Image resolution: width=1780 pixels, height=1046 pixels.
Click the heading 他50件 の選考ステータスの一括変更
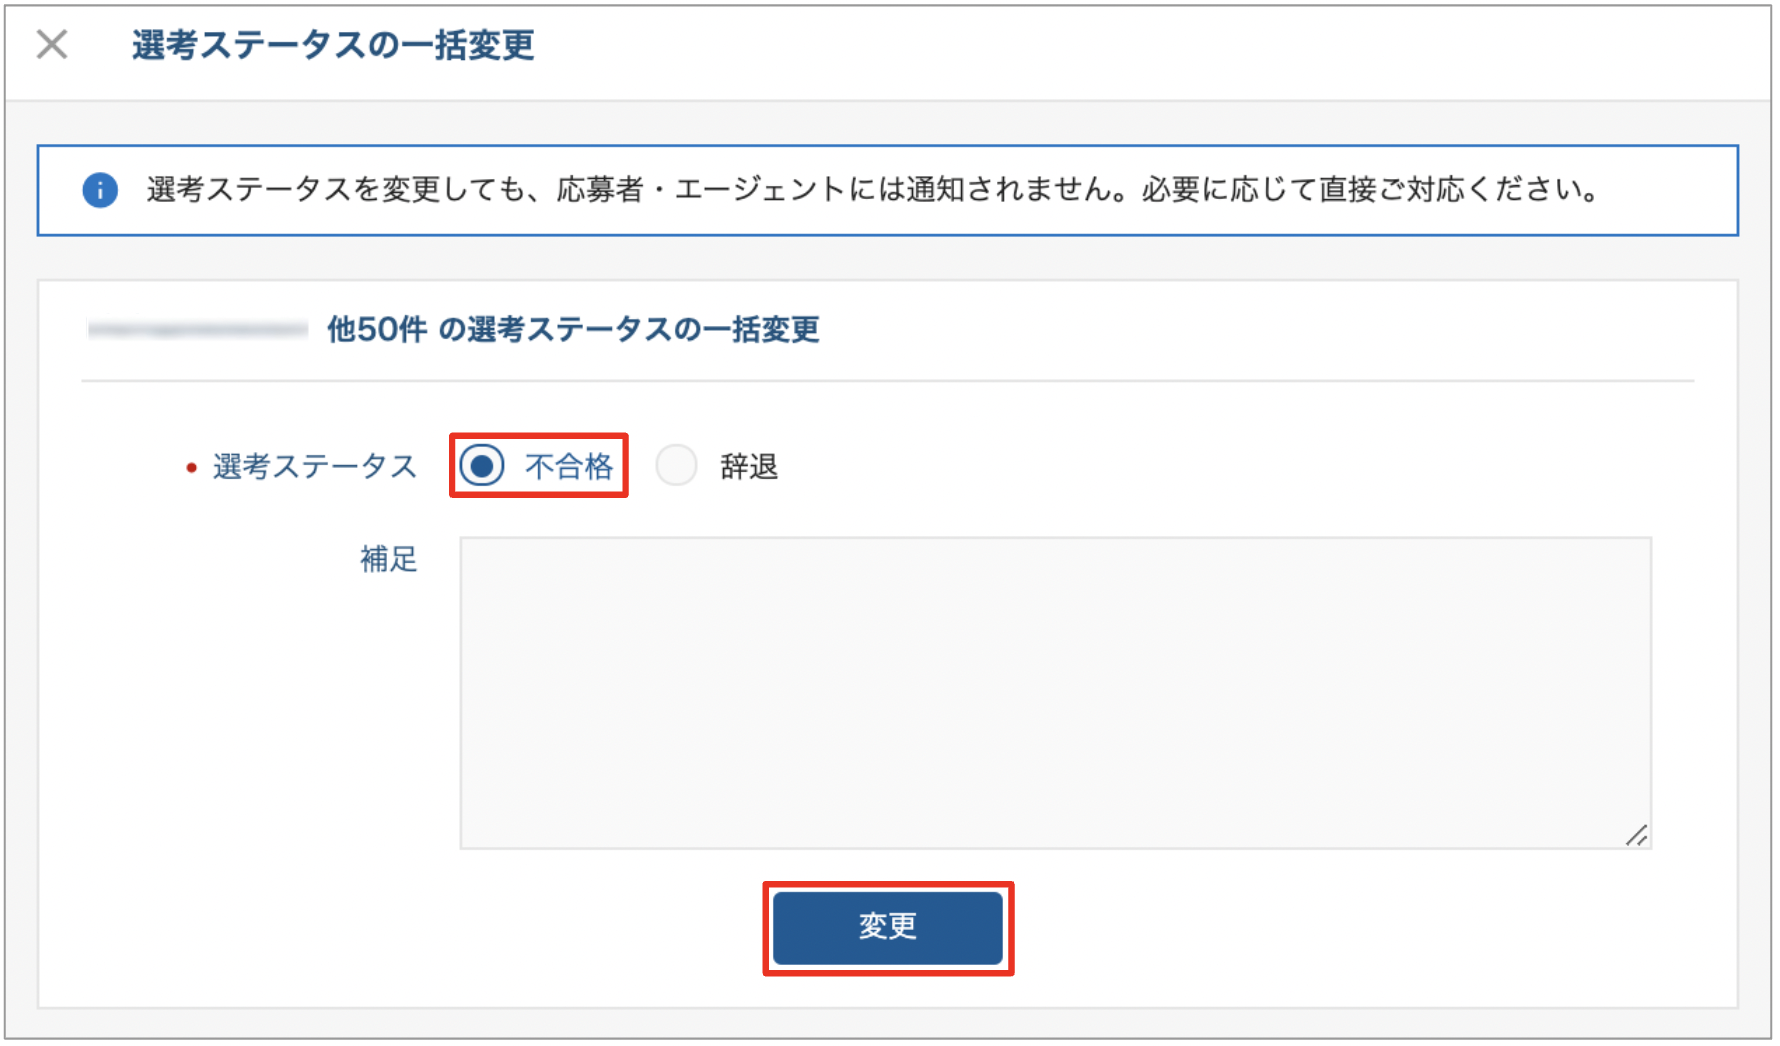(x=573, y=329)
